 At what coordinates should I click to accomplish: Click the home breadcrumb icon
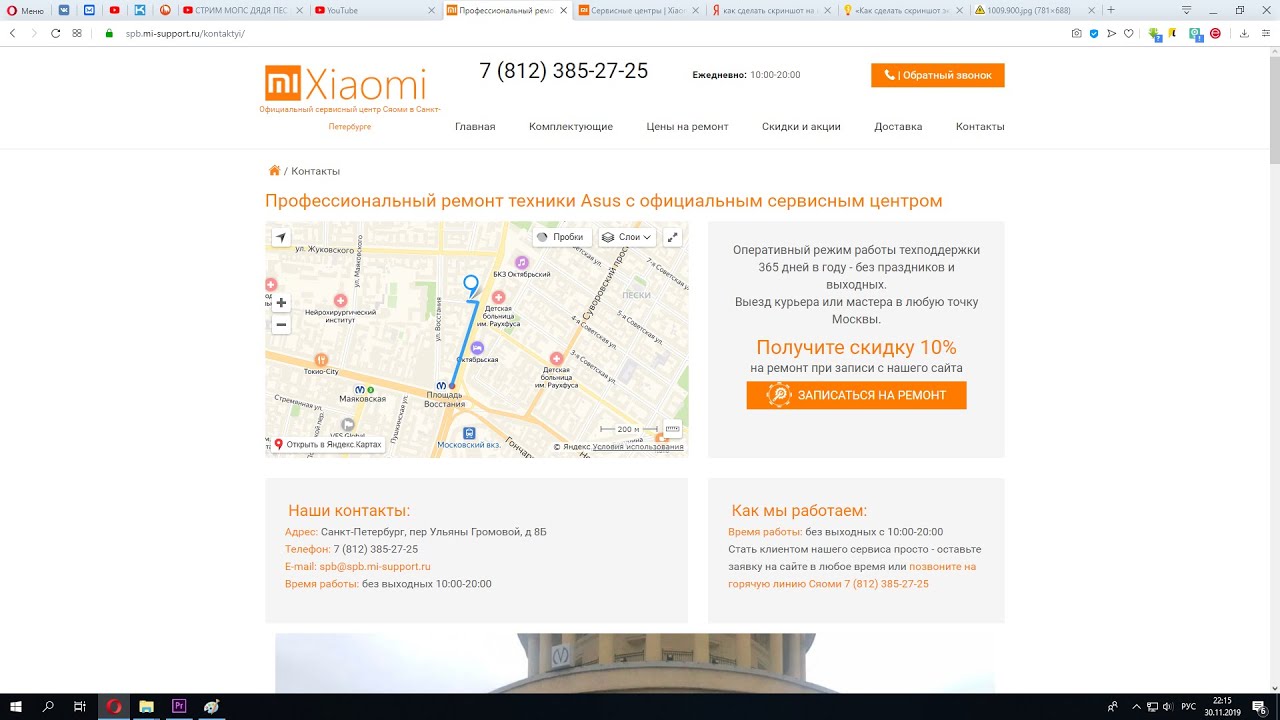point(274,170)
